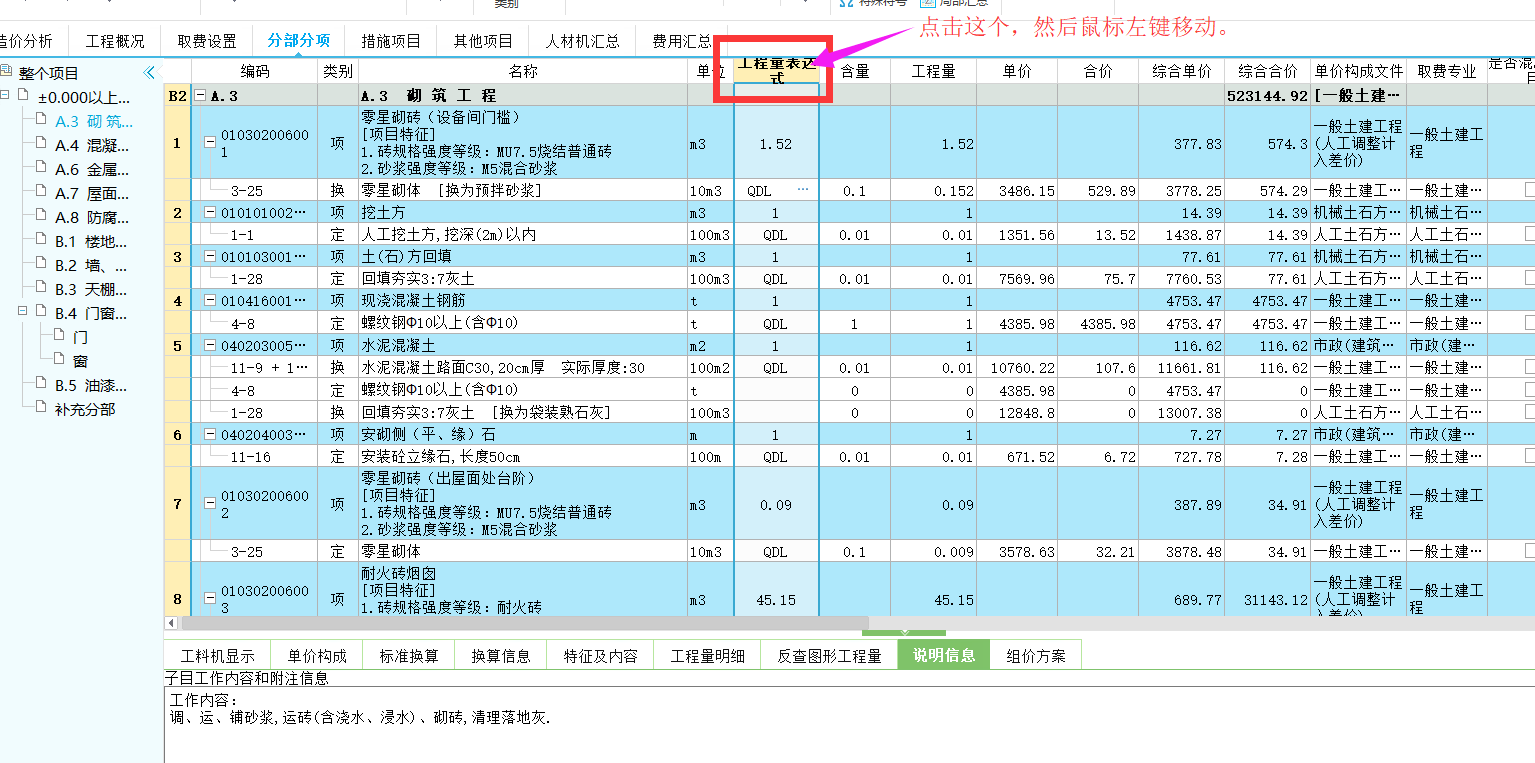The height and width of the screenshot is (763, 1535).
Task: Select A.4 混凝 in the project tree
Action: point(92,145)
